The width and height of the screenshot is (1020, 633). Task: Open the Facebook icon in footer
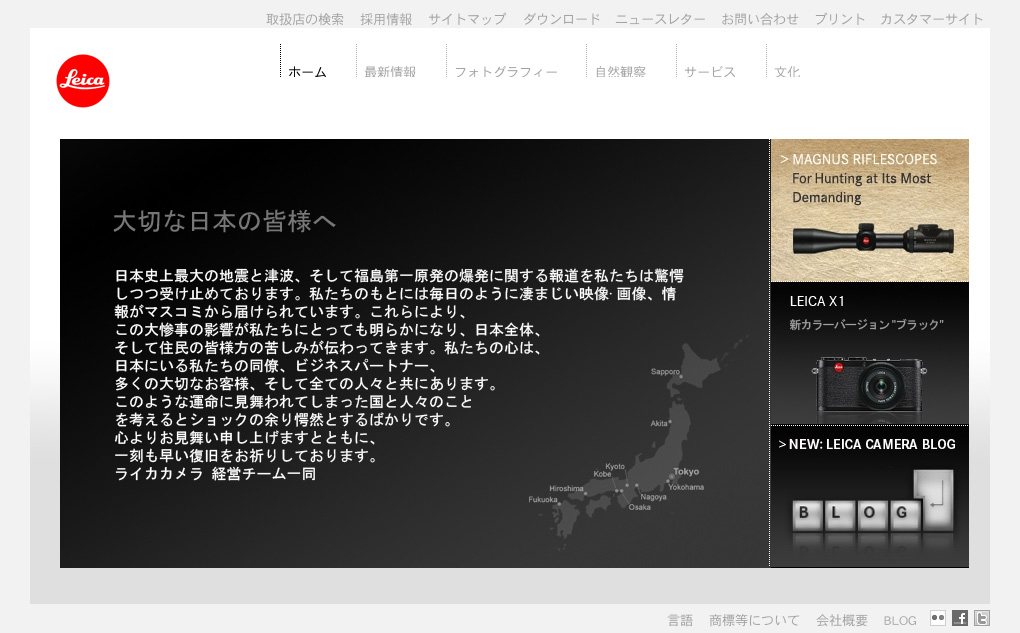(960, 618)
